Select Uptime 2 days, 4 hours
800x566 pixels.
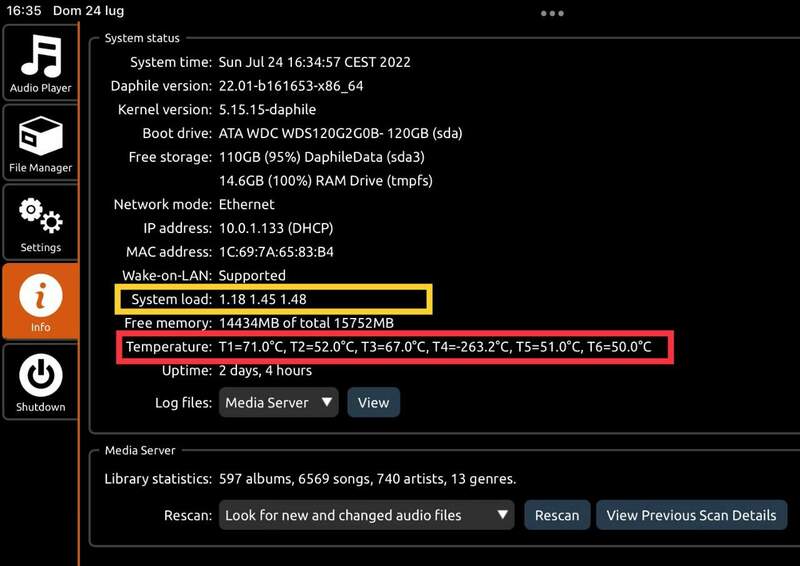point(265,371)
